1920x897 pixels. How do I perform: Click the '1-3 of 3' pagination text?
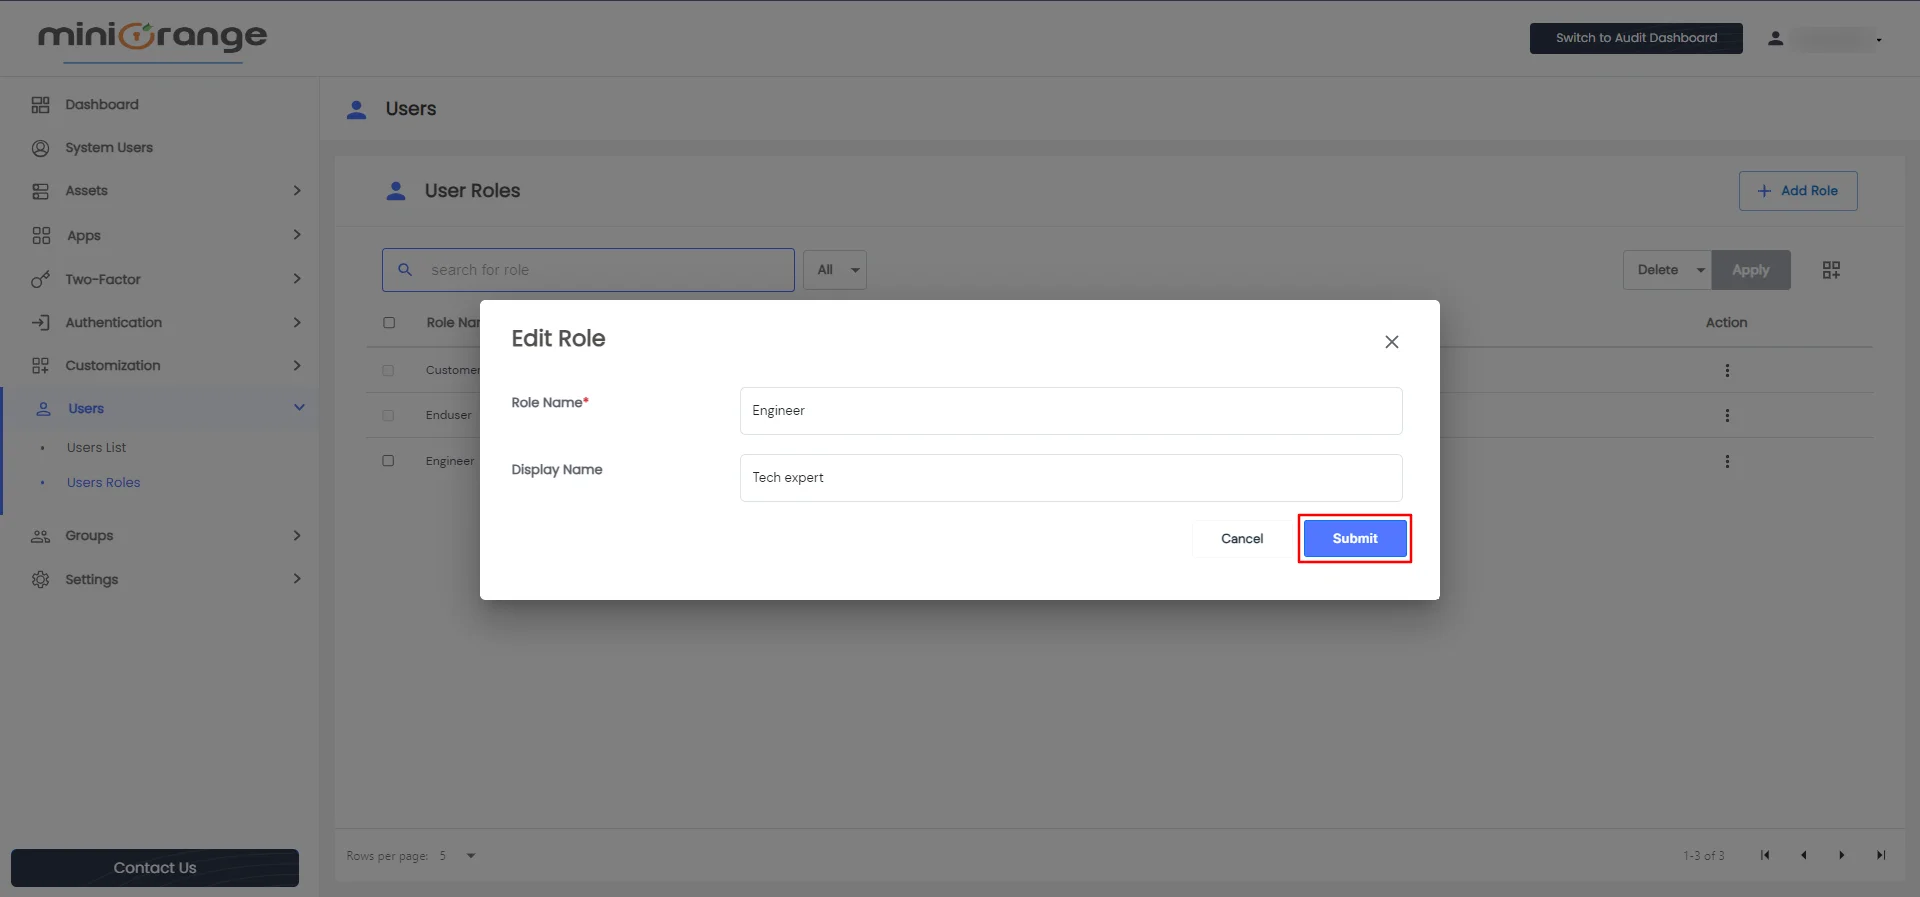coord(1704,856)
